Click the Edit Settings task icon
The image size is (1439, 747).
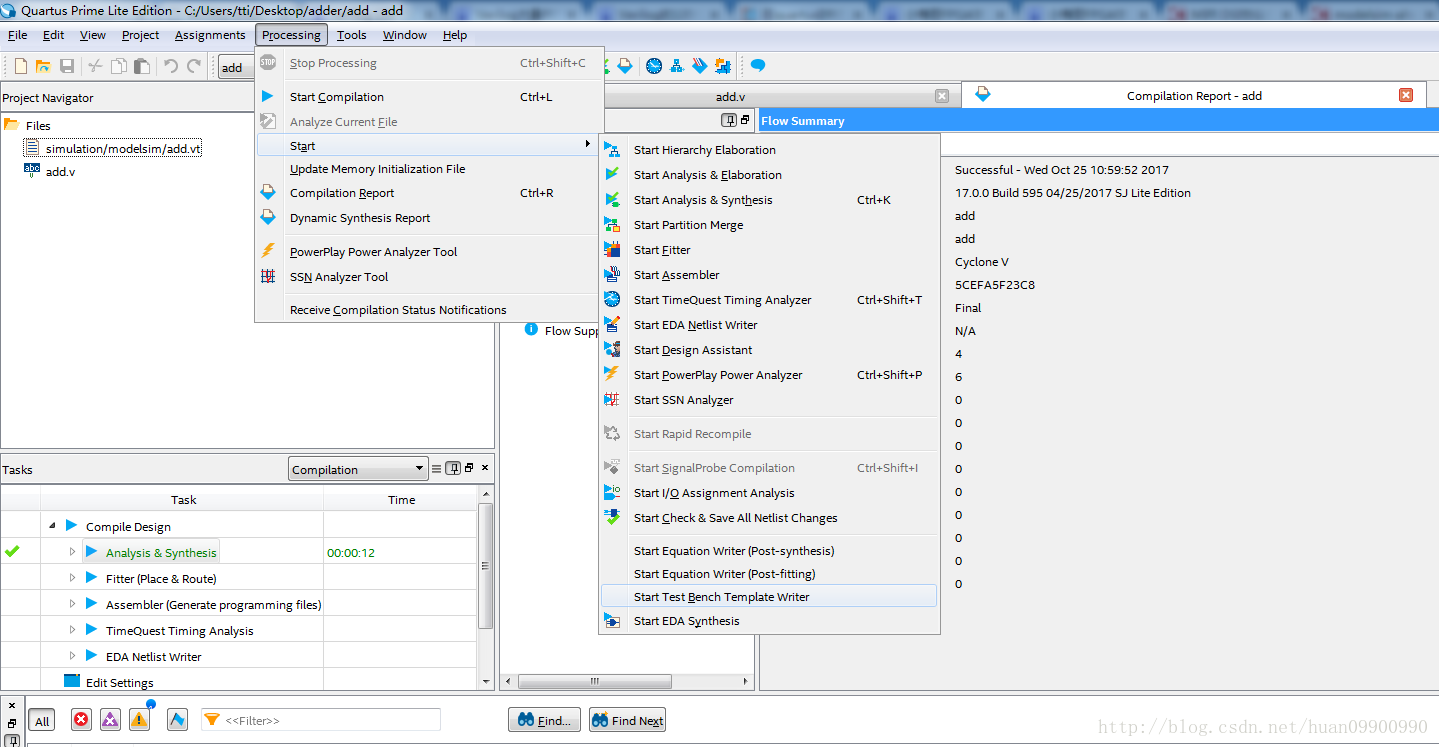coord(71,682)
